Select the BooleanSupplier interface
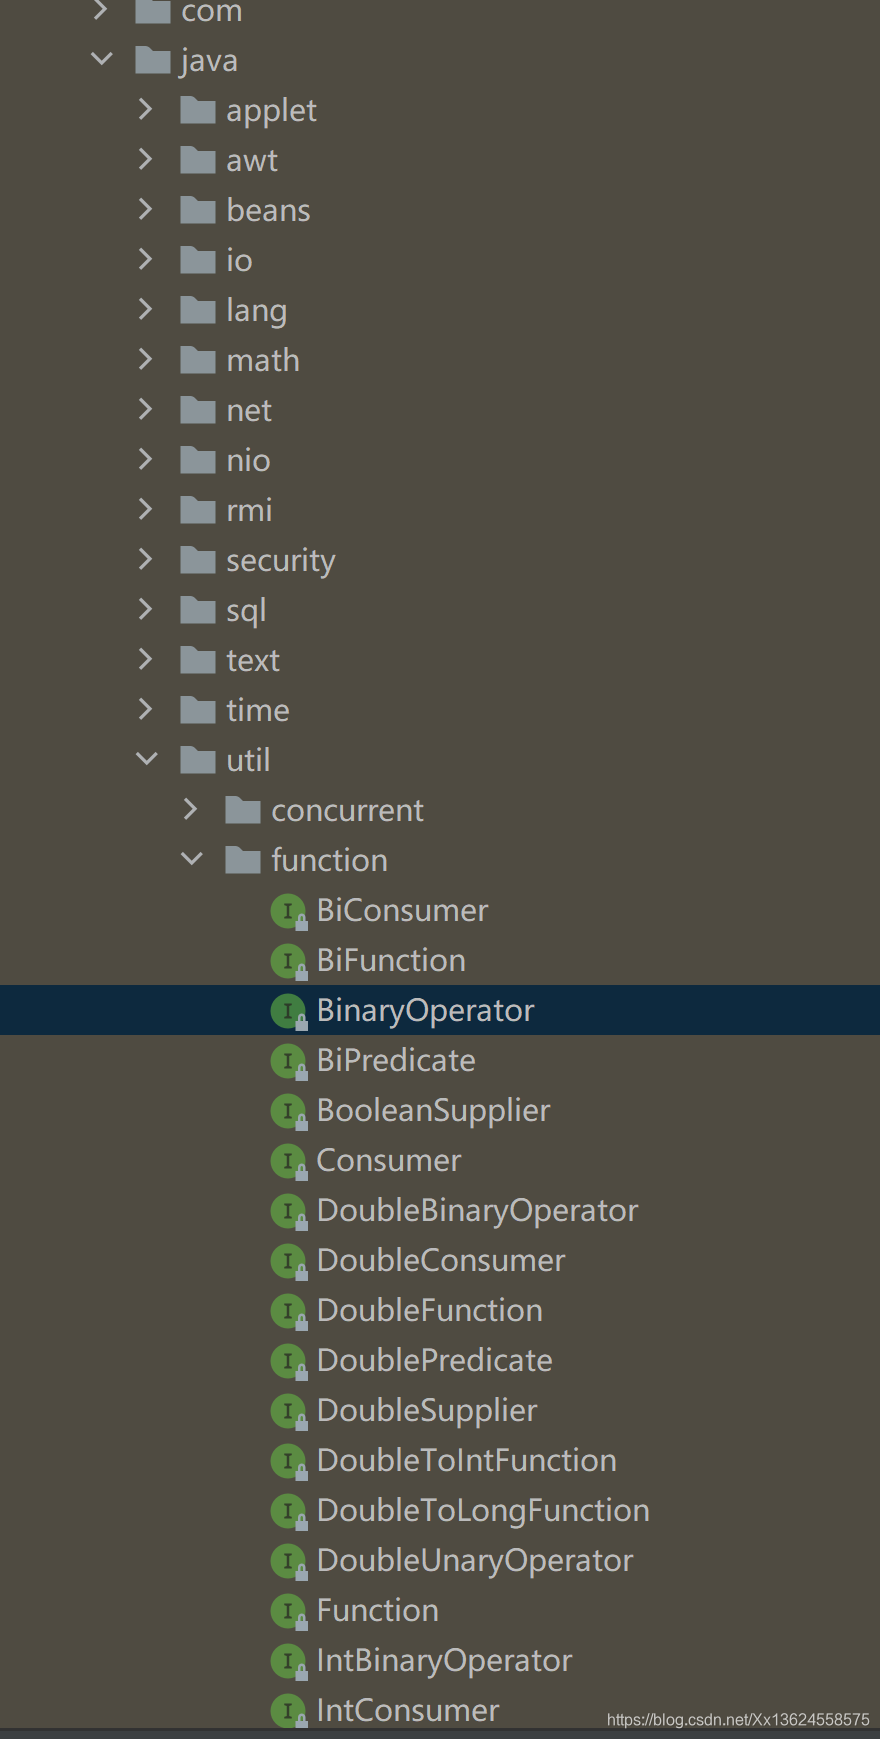The image size is (880, 1739). pos(433,1111)
